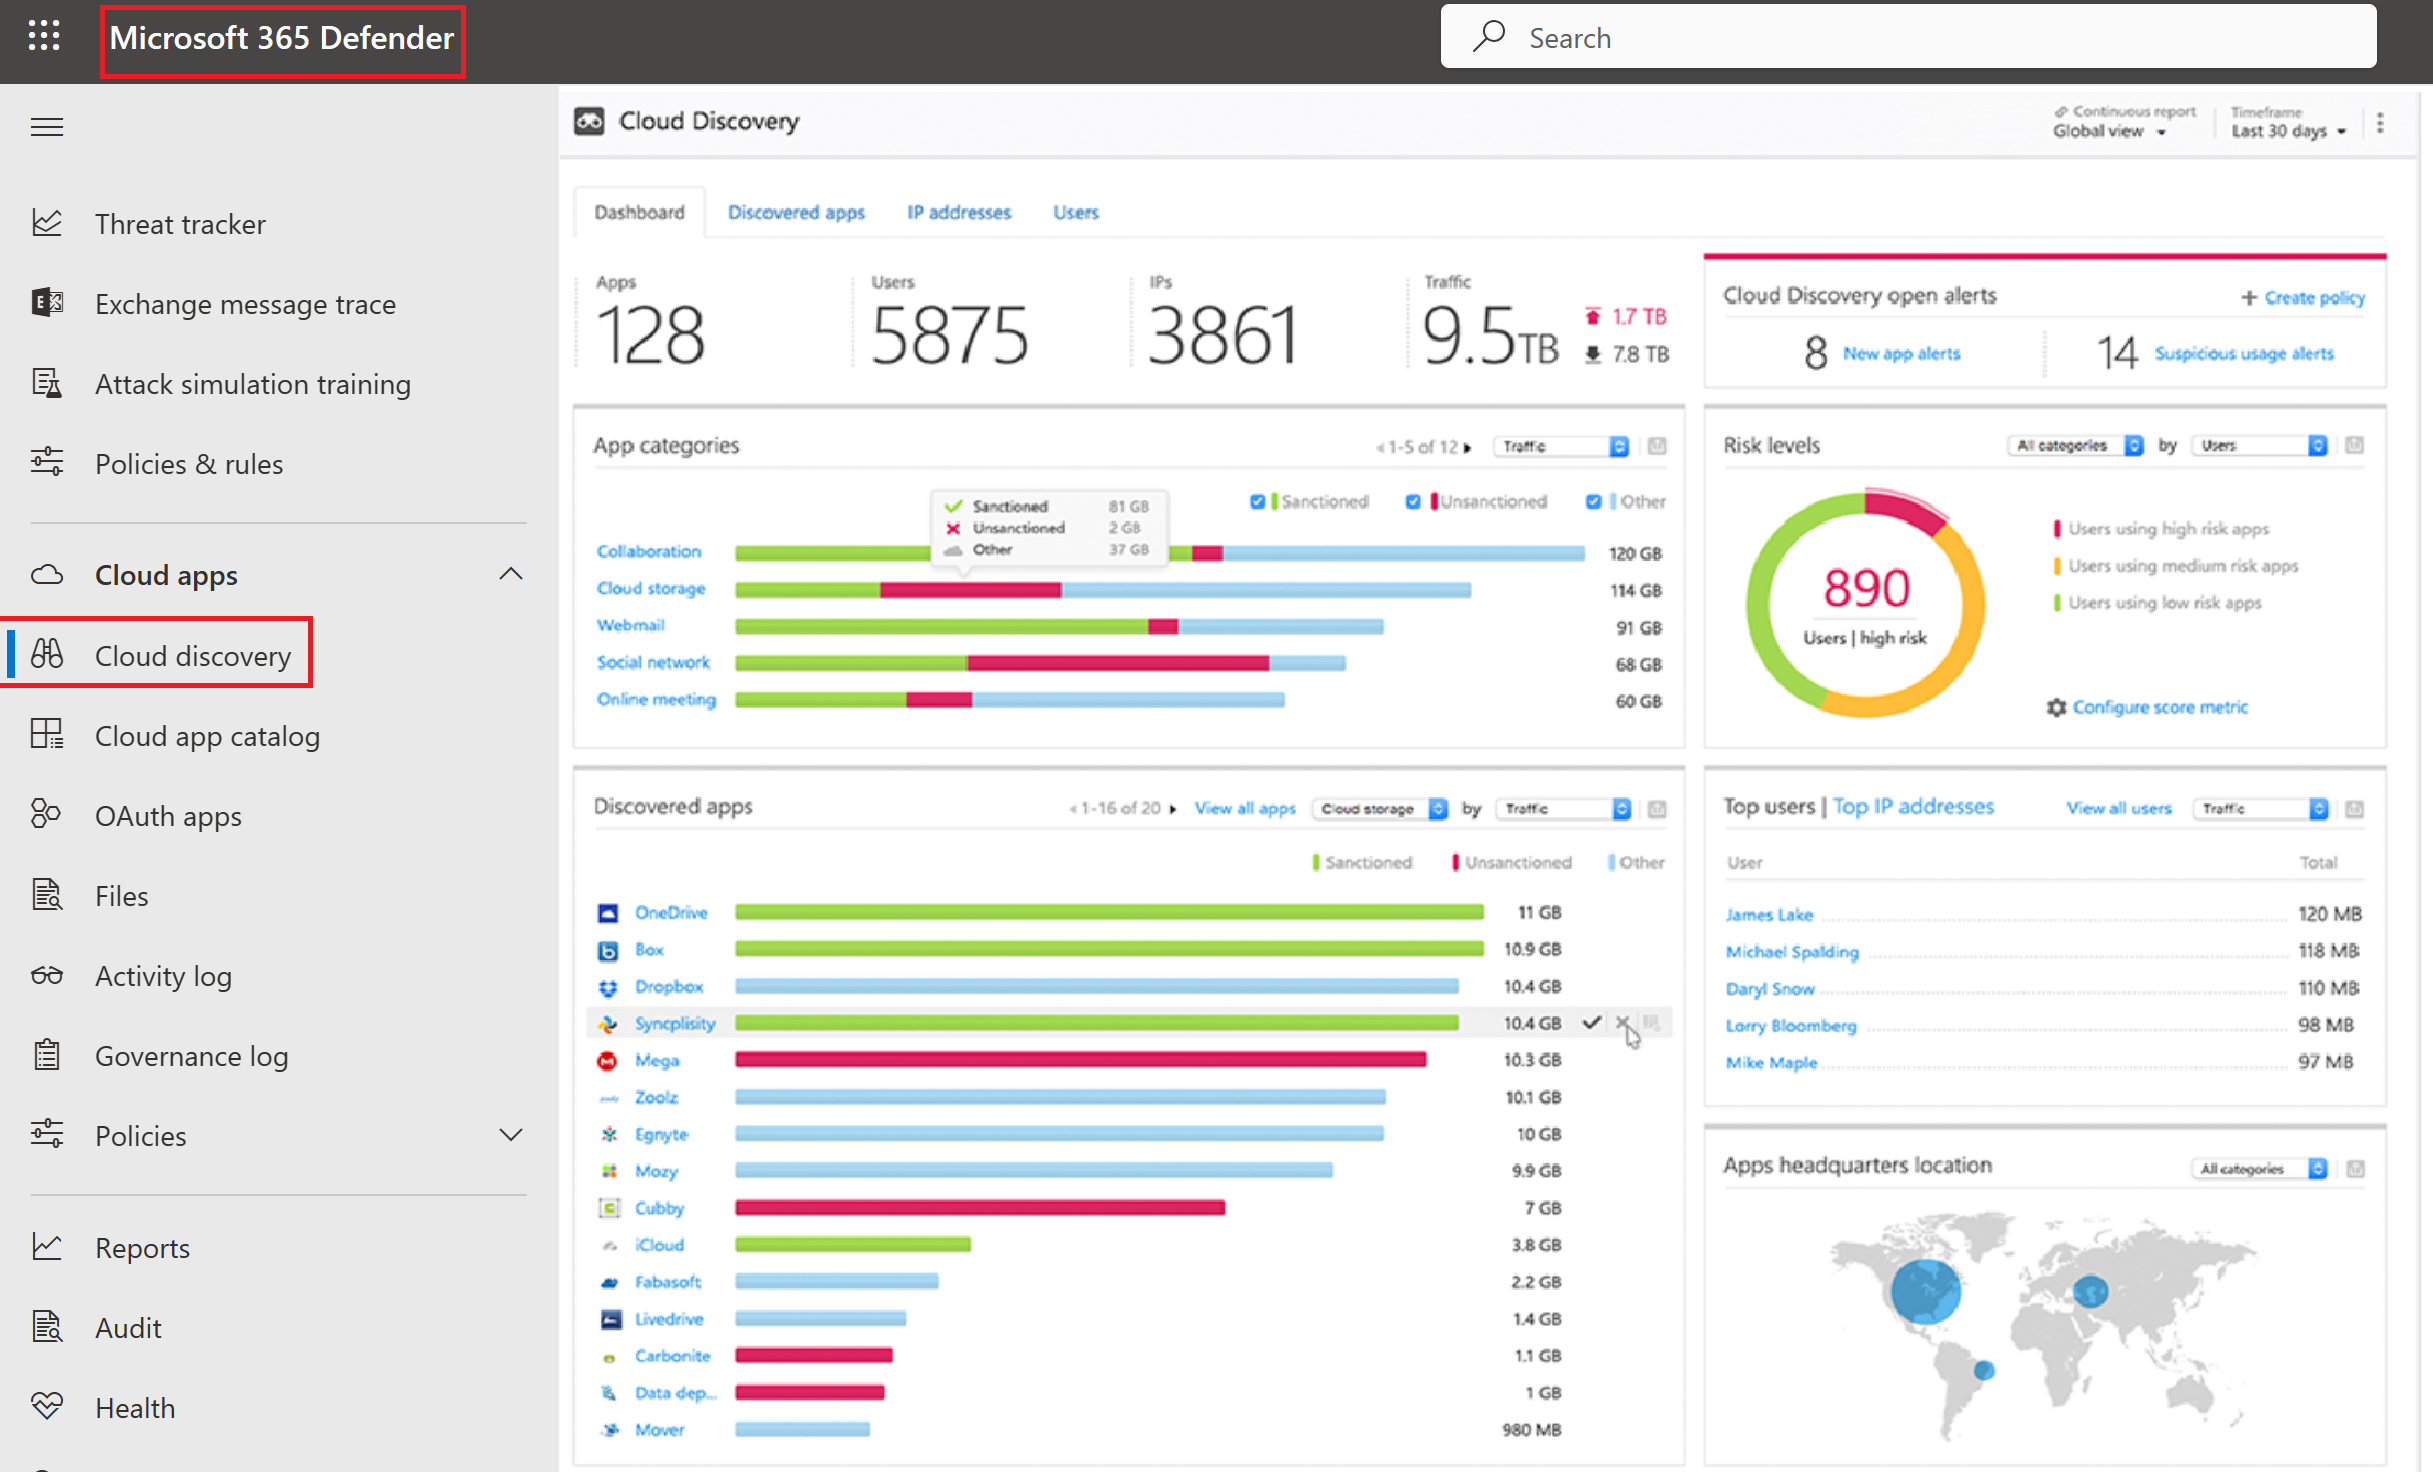Open the Discovered apps Cloud storage dropdown
The image size is (2433, 1472).
(x=1380, y=808)
